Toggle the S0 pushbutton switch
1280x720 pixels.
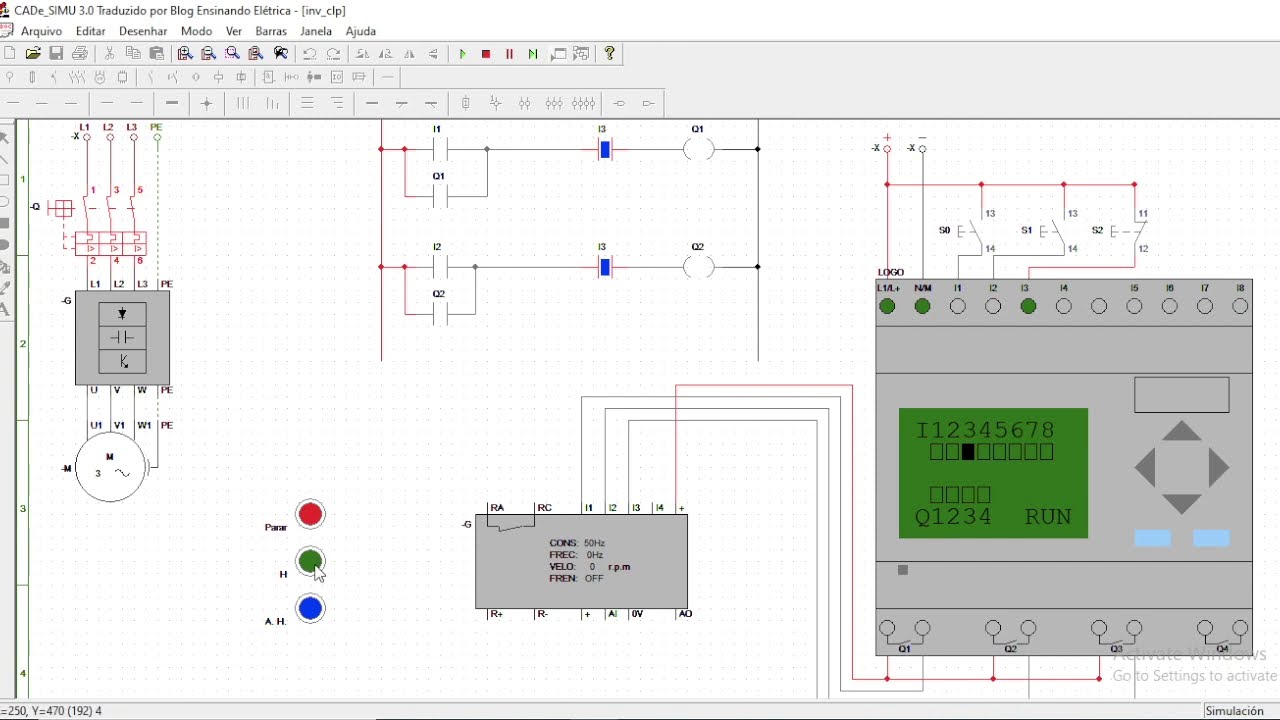point(969,232)
